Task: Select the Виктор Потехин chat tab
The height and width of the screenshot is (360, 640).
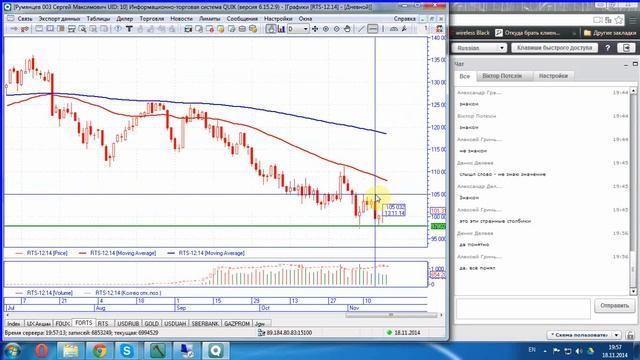Action: tap(504, 76)
